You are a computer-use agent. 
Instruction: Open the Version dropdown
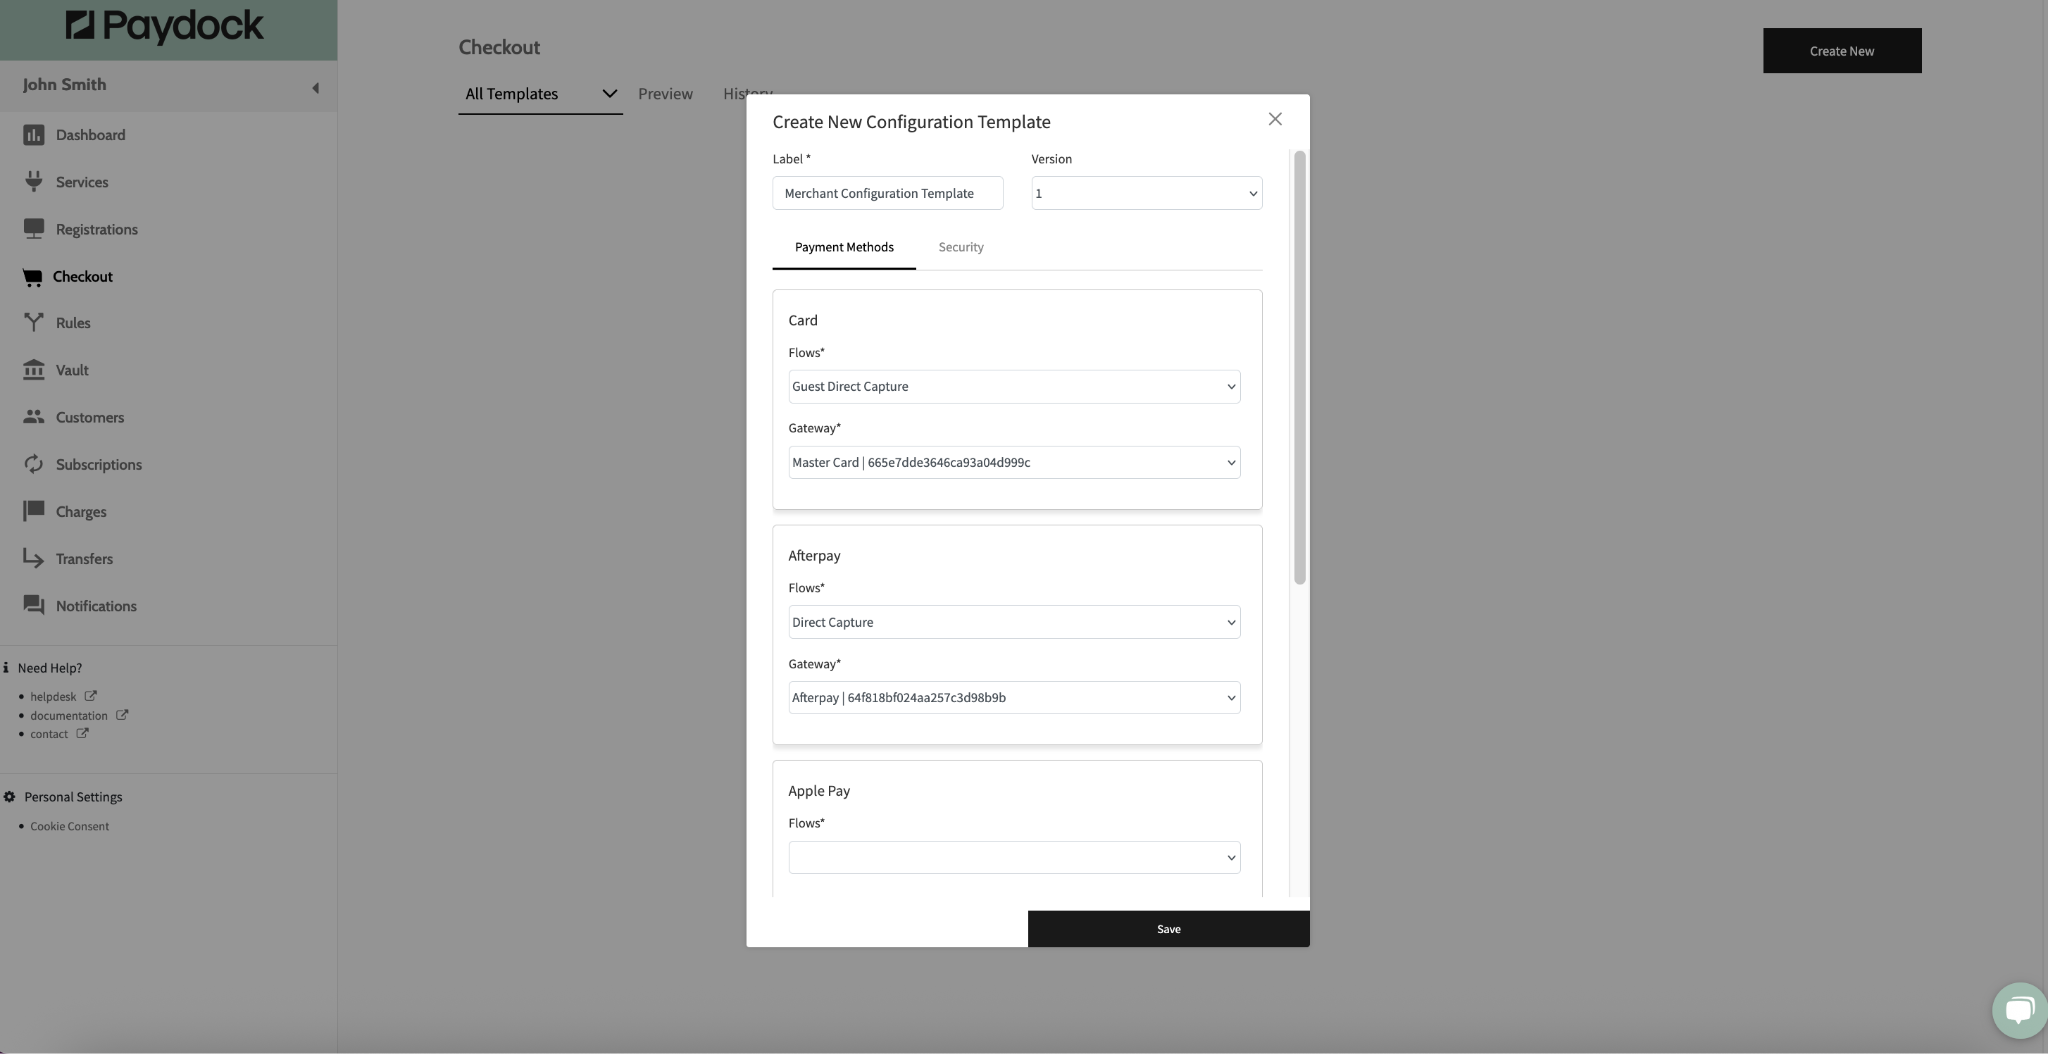click(x=1147, y=193)
